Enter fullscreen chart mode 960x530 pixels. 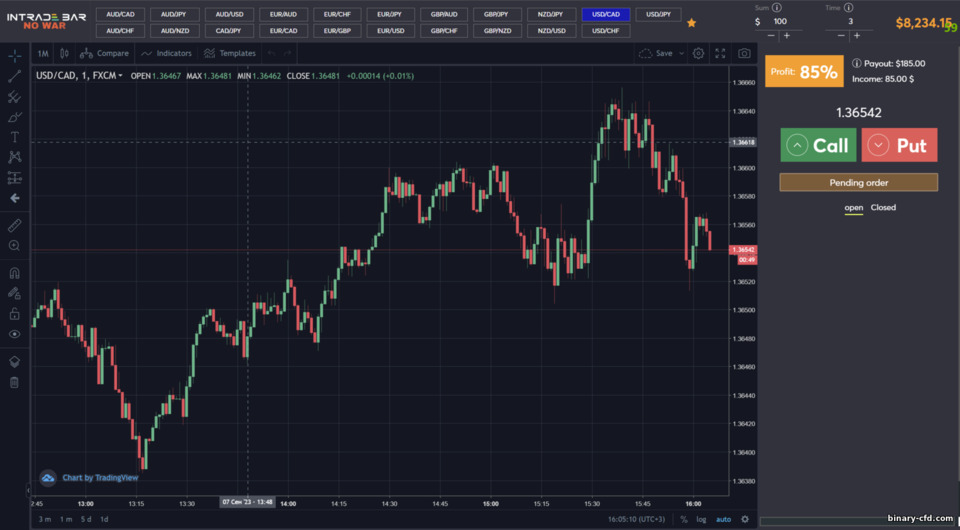point(721,53)
